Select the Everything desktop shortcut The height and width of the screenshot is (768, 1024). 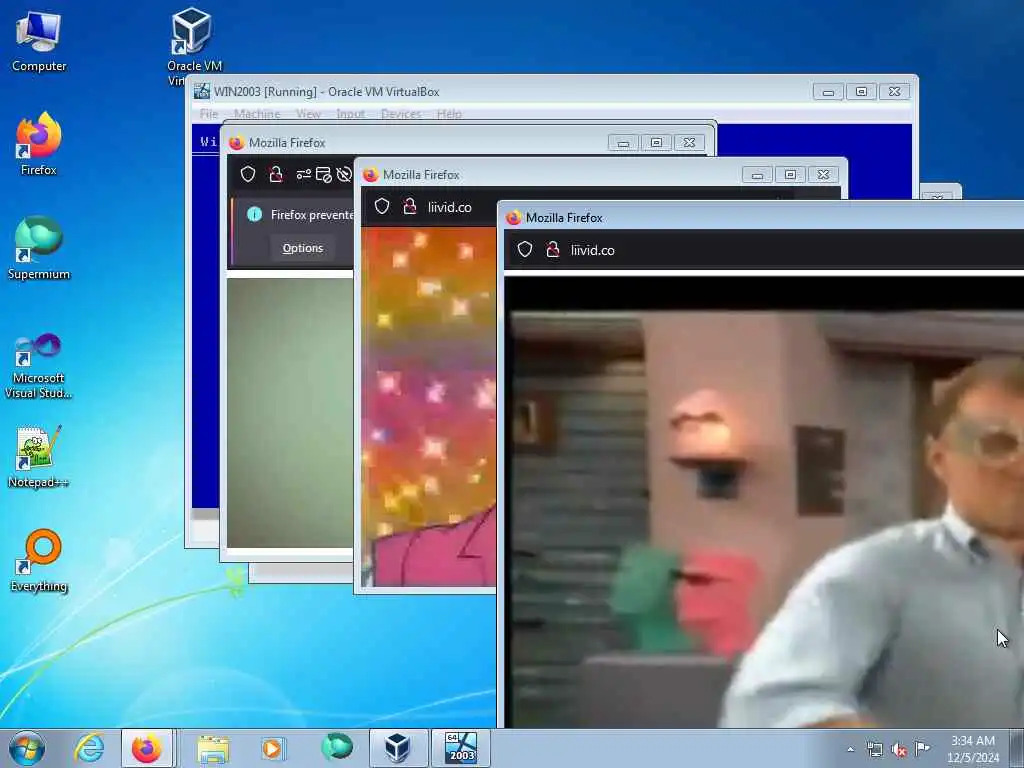pos(39,560)
